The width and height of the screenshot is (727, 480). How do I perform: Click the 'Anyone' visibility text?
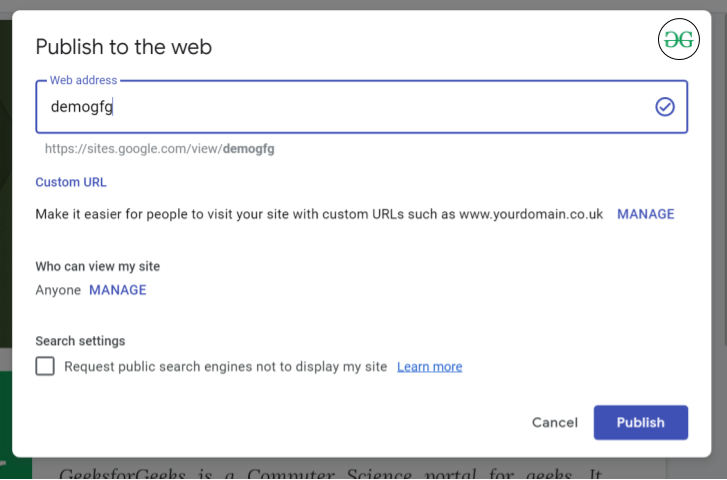tap(58, 290)
